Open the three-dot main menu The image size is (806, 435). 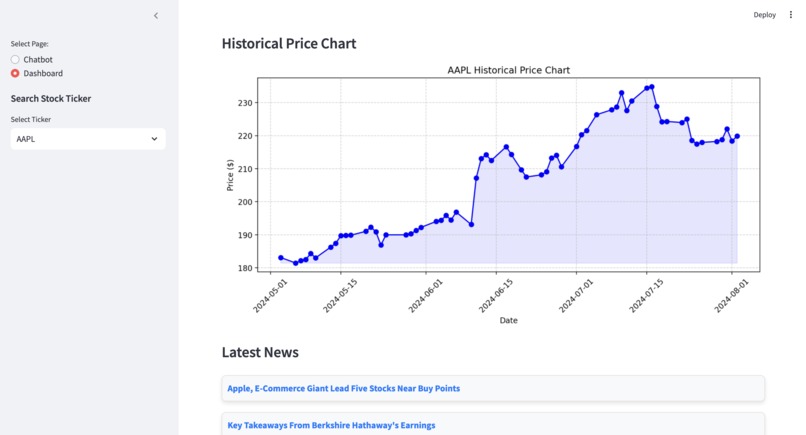[x=791, y=15]
